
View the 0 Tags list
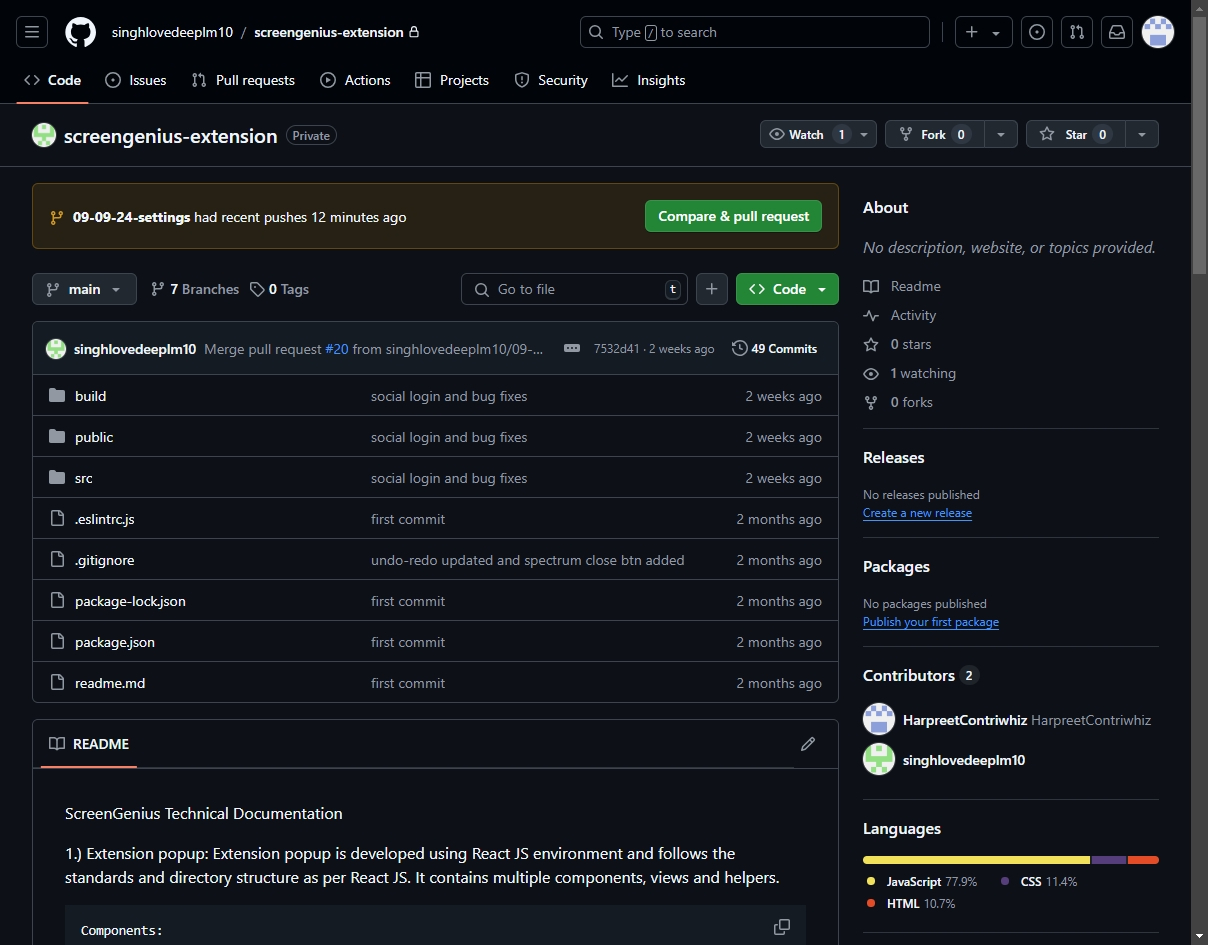[280, 289]
